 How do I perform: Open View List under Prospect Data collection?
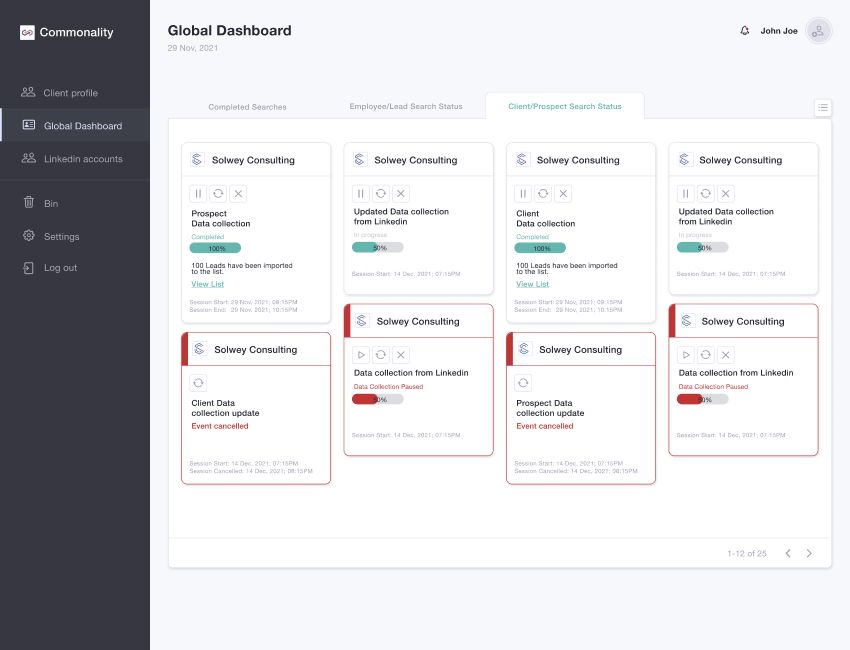coord(208,284)
